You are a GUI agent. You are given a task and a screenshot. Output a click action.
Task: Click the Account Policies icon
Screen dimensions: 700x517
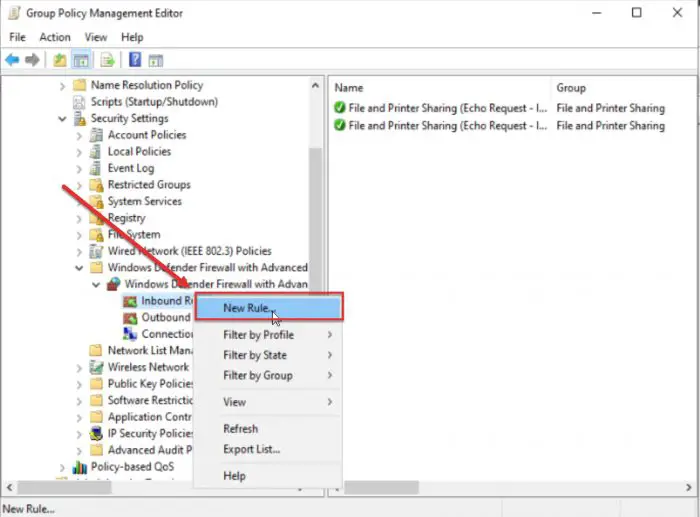[x=96, y=135]
